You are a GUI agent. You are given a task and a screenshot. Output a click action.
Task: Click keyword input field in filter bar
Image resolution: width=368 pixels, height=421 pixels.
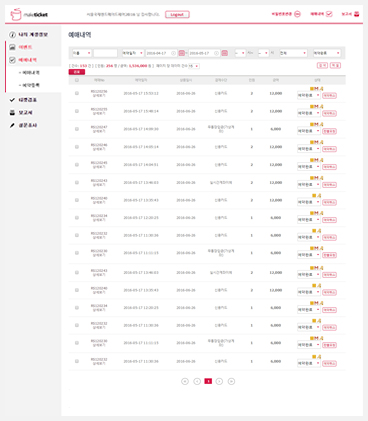(105, 53)
